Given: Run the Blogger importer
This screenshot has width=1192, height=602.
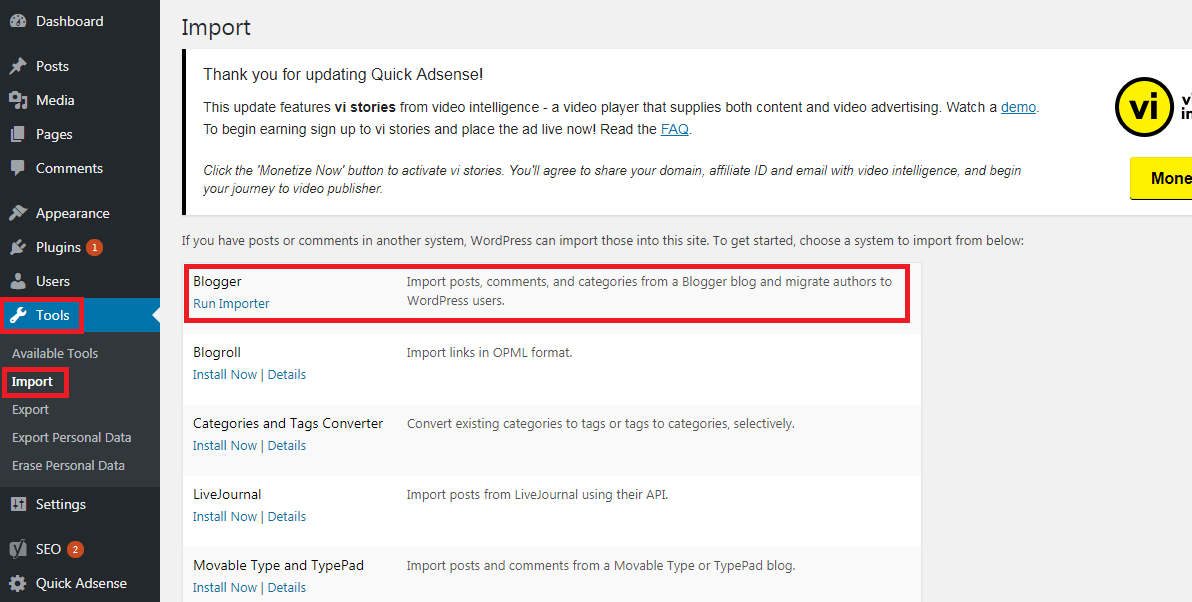Looking at the screenshot, I should pyautogui.click(x=231, y=304).
